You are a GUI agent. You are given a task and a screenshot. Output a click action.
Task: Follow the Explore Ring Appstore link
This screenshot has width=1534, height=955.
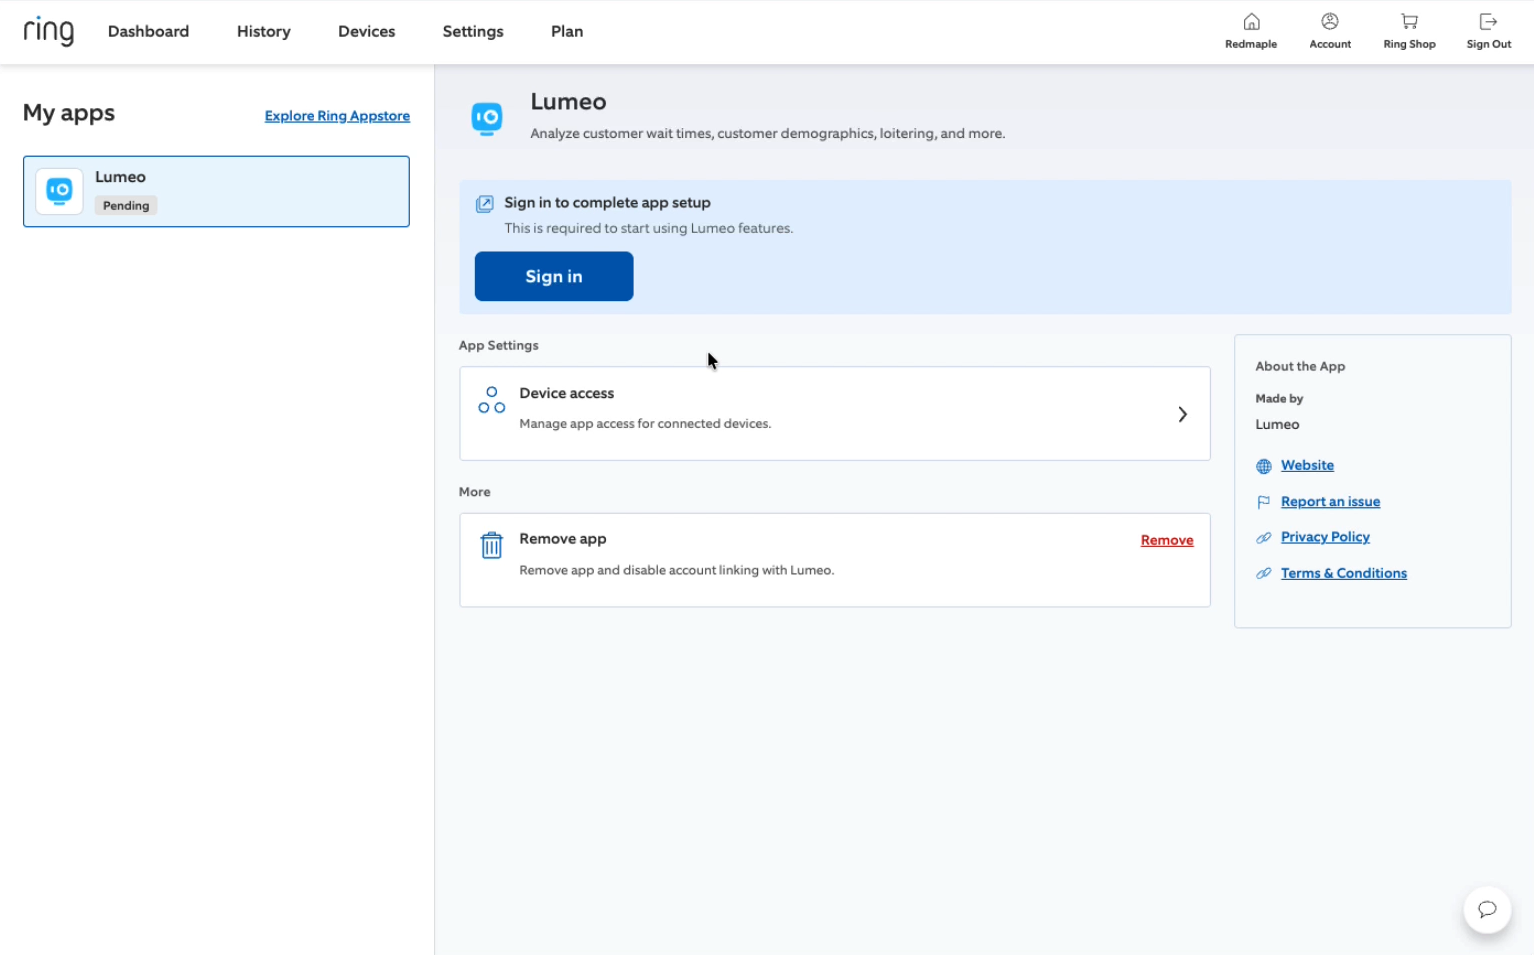pos(337,116)
